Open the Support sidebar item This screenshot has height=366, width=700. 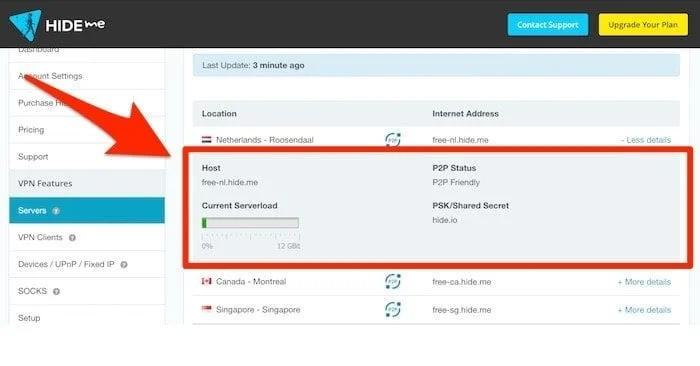click(87, 157)
